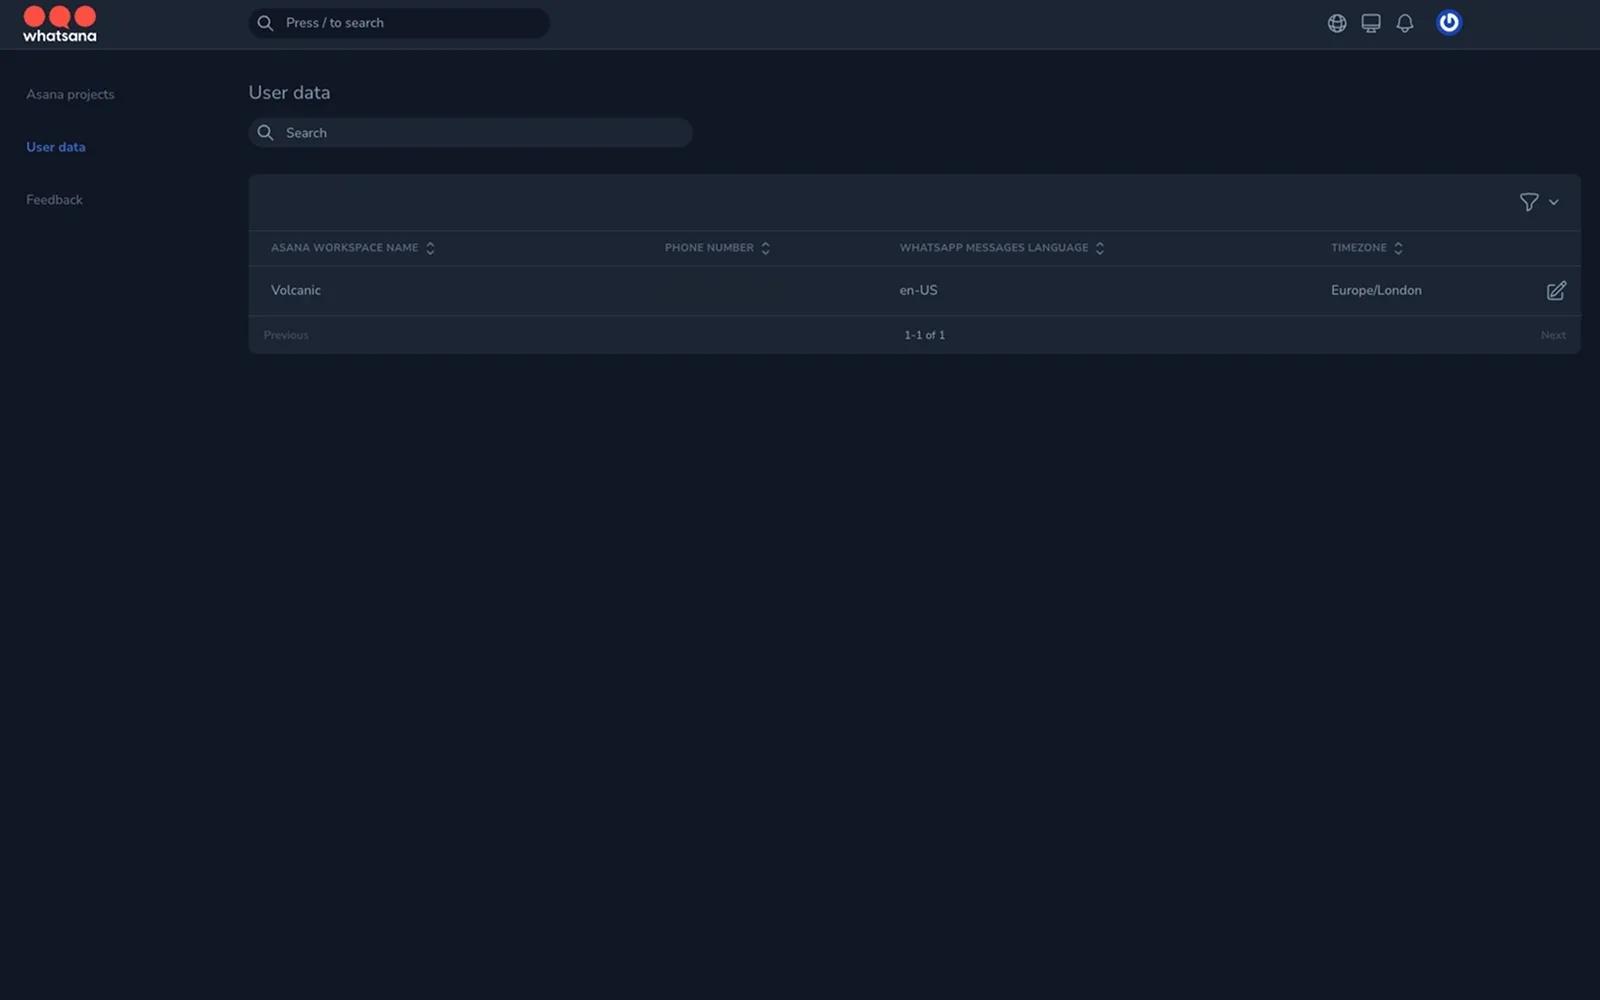Click the whatsana logo
Viewport: 1600px width, 1000px height.
pos(60,24)
